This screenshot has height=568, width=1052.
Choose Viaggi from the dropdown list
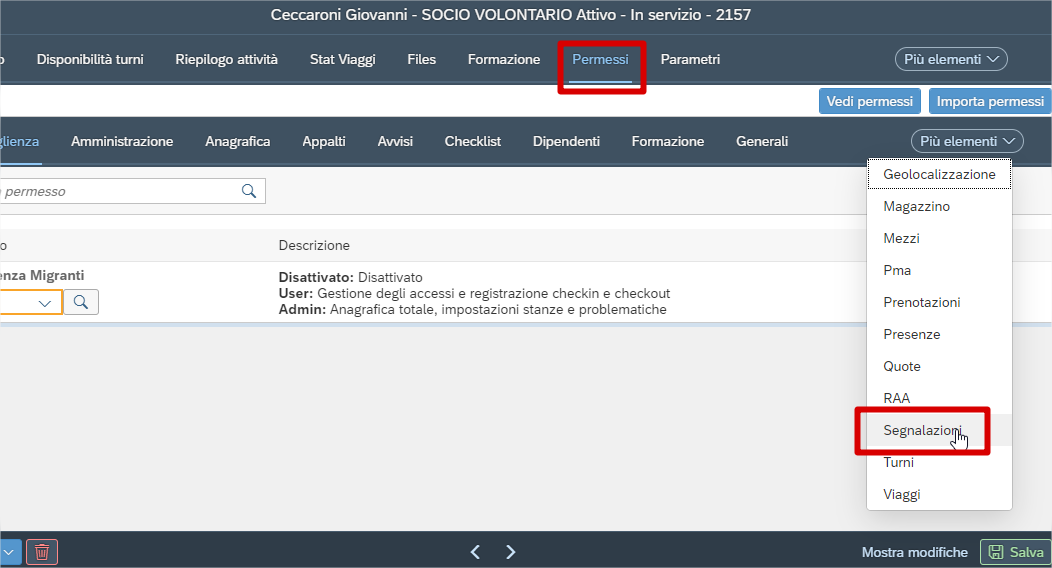coord(939,494)
